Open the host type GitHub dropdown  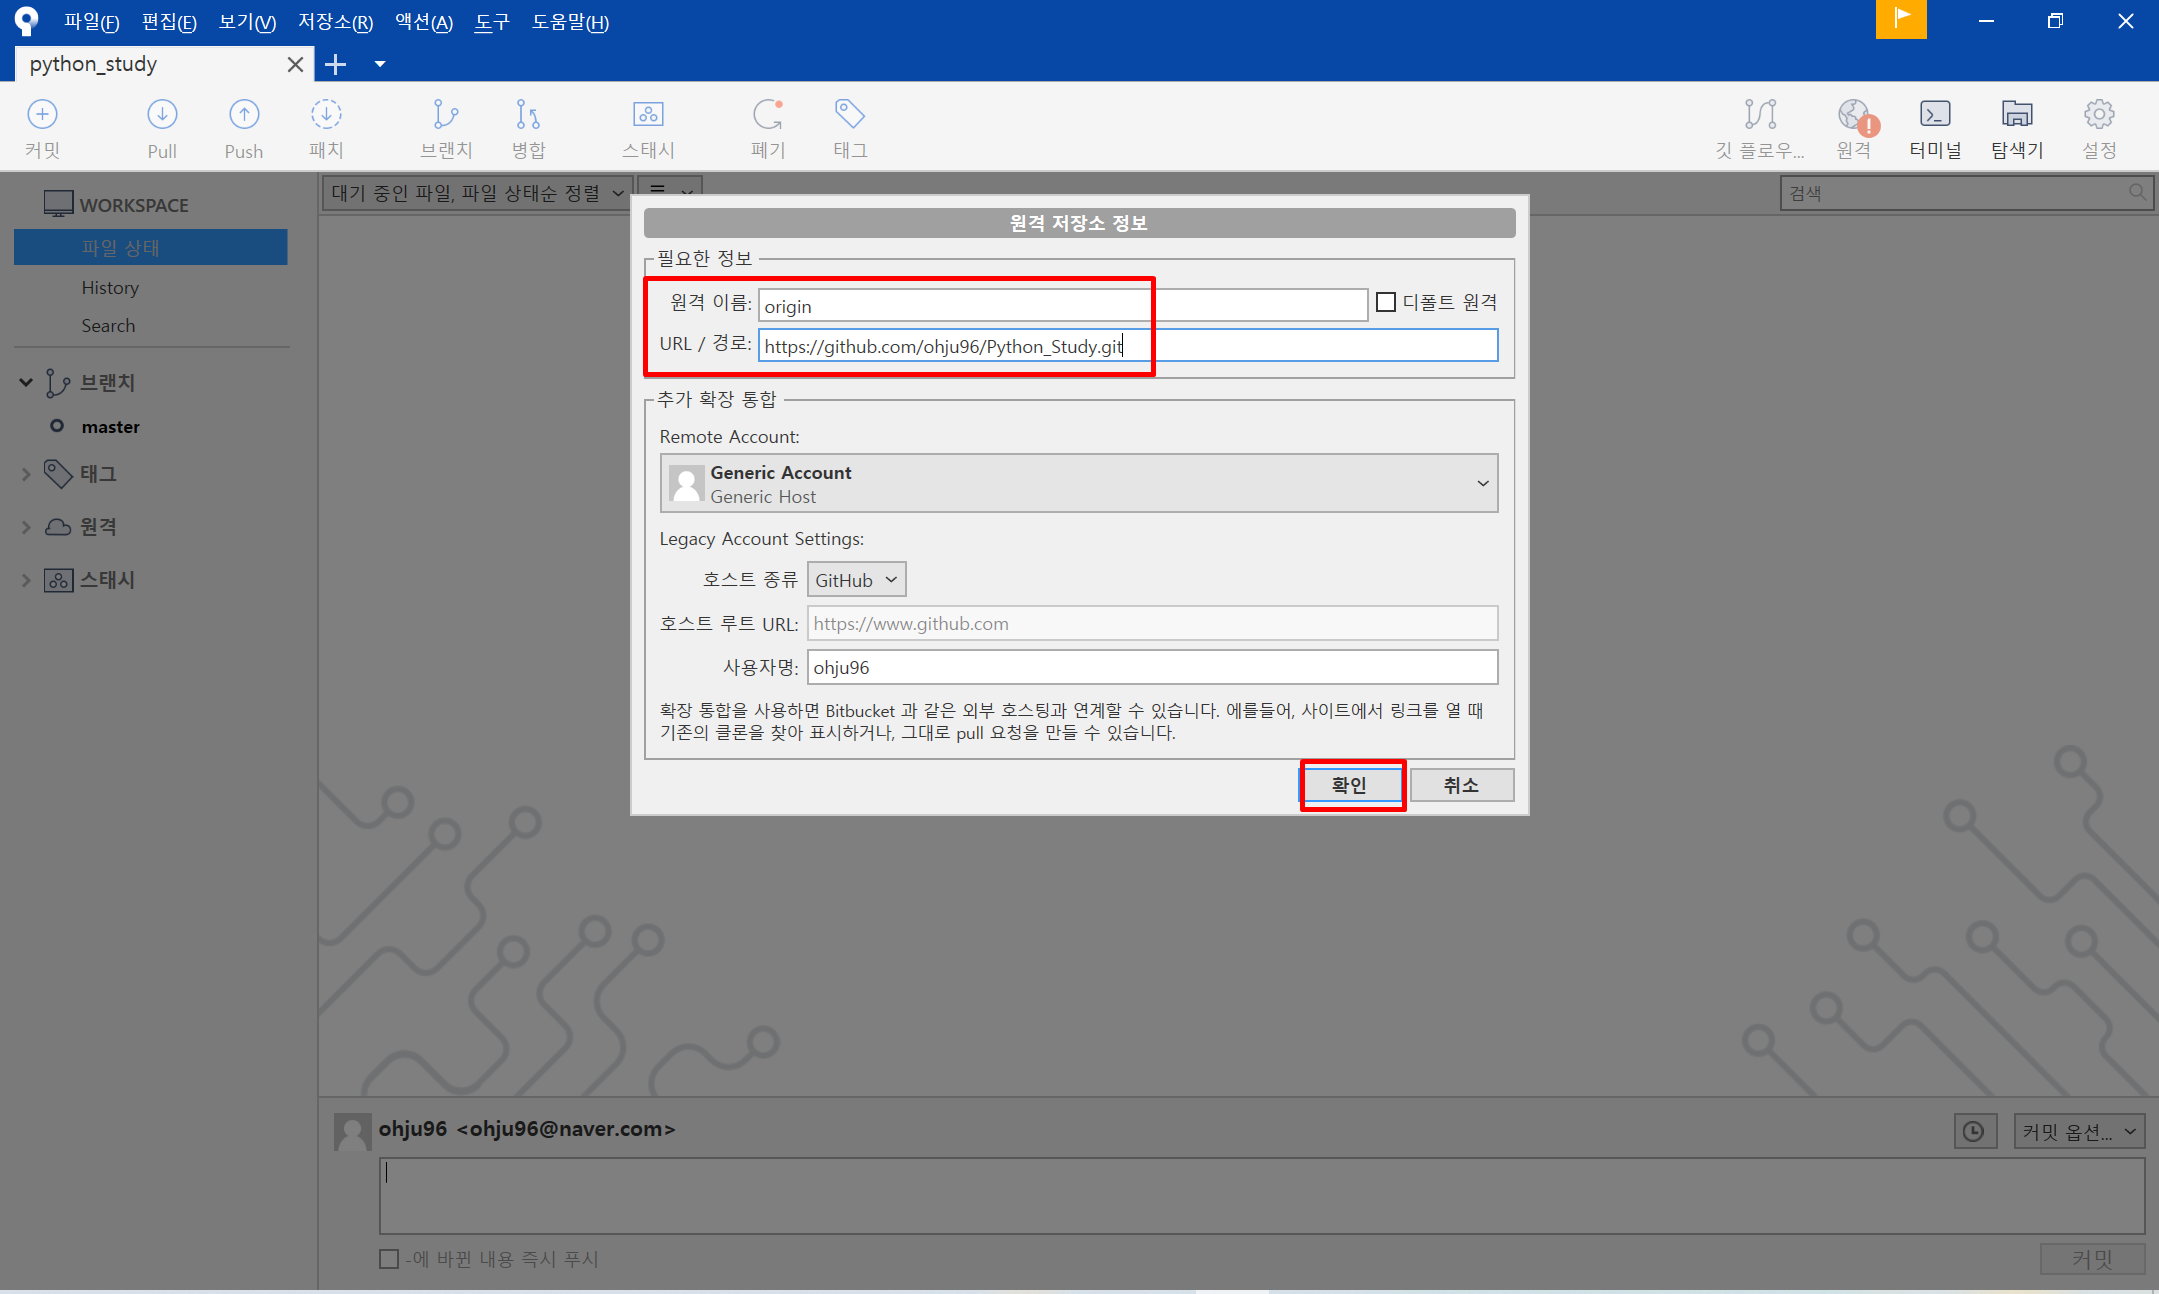click(x=856, y=580)
